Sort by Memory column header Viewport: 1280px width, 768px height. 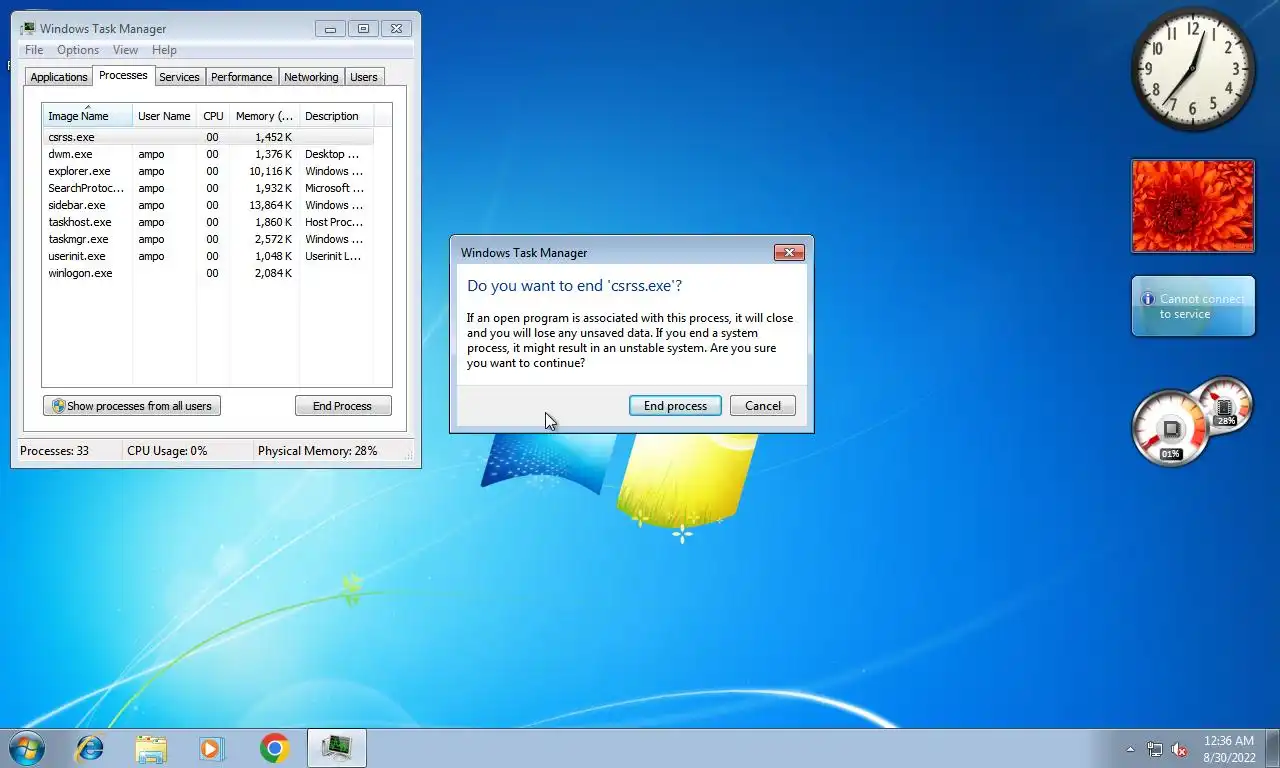pyautogui.click(x=264, y=116)
